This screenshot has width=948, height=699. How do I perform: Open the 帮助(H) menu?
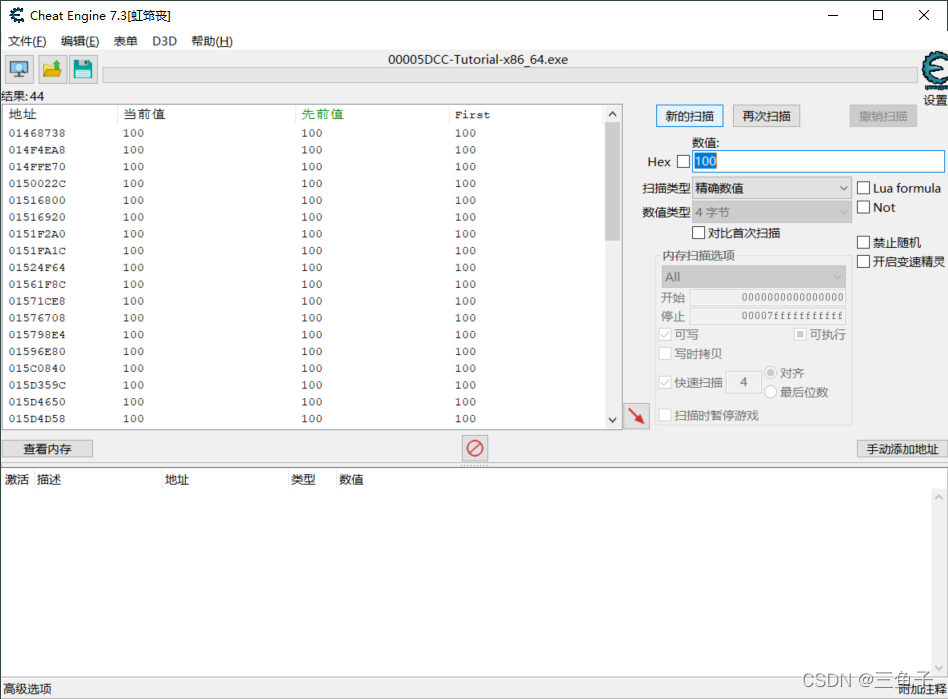(x=212, y=41)
